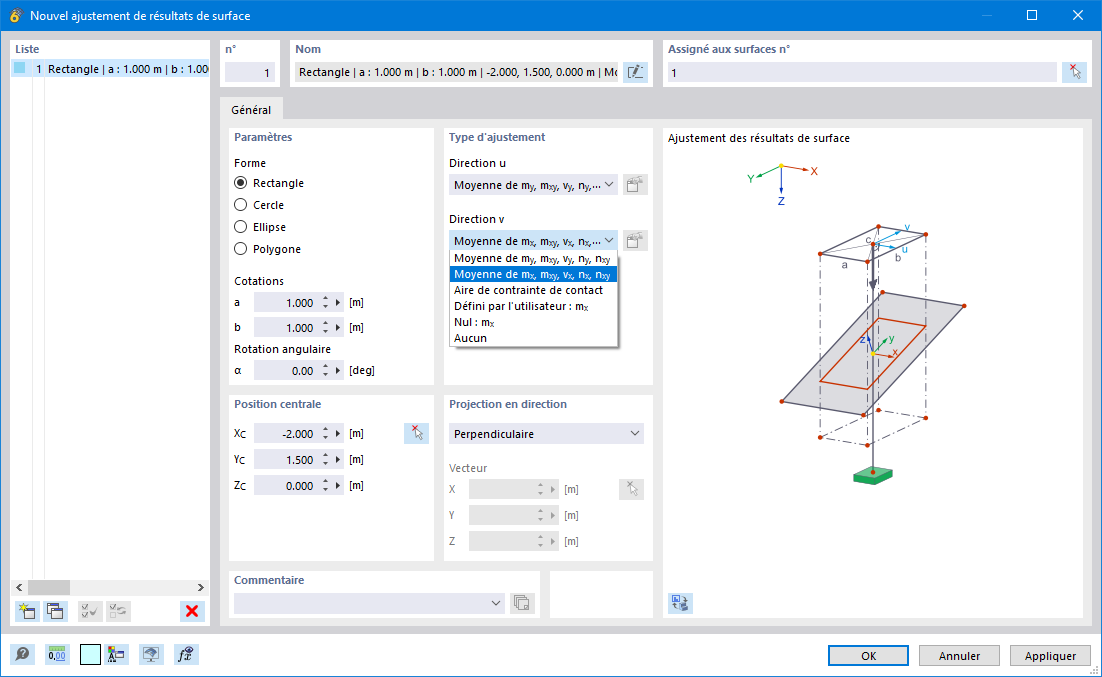The width and height of the screenshot is (1102, 677).
Task: Click the edit icon beside Direction v
Action: 635,241
